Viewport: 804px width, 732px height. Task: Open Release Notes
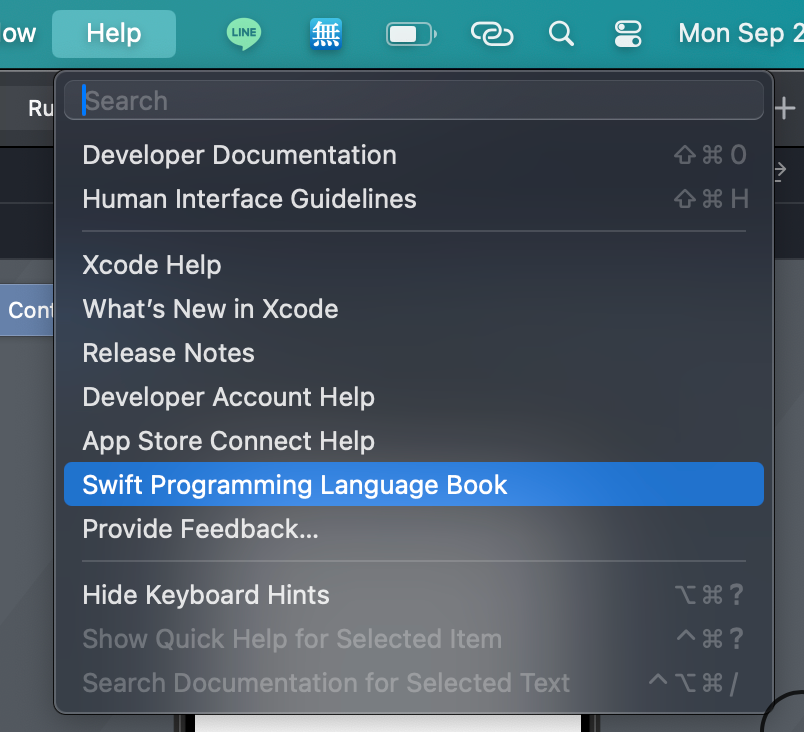(x=168, y=353)
